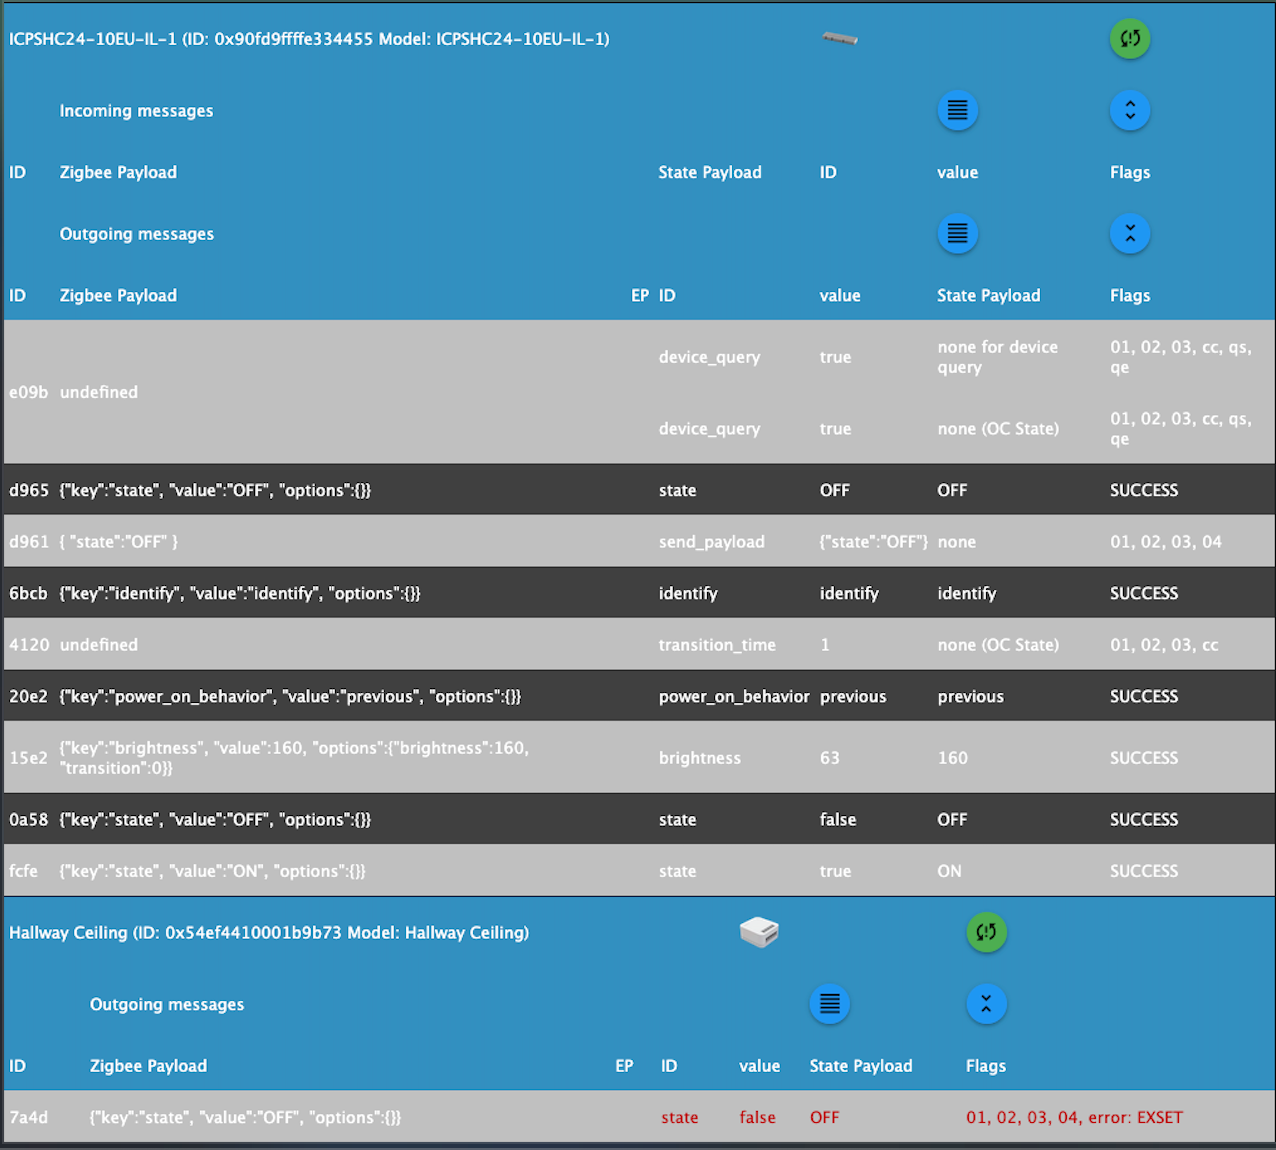Image resolution: width=1276 pixels, height=1150 pixels.
Task: Select message ID 7a4d
Action: point(28,1117)
